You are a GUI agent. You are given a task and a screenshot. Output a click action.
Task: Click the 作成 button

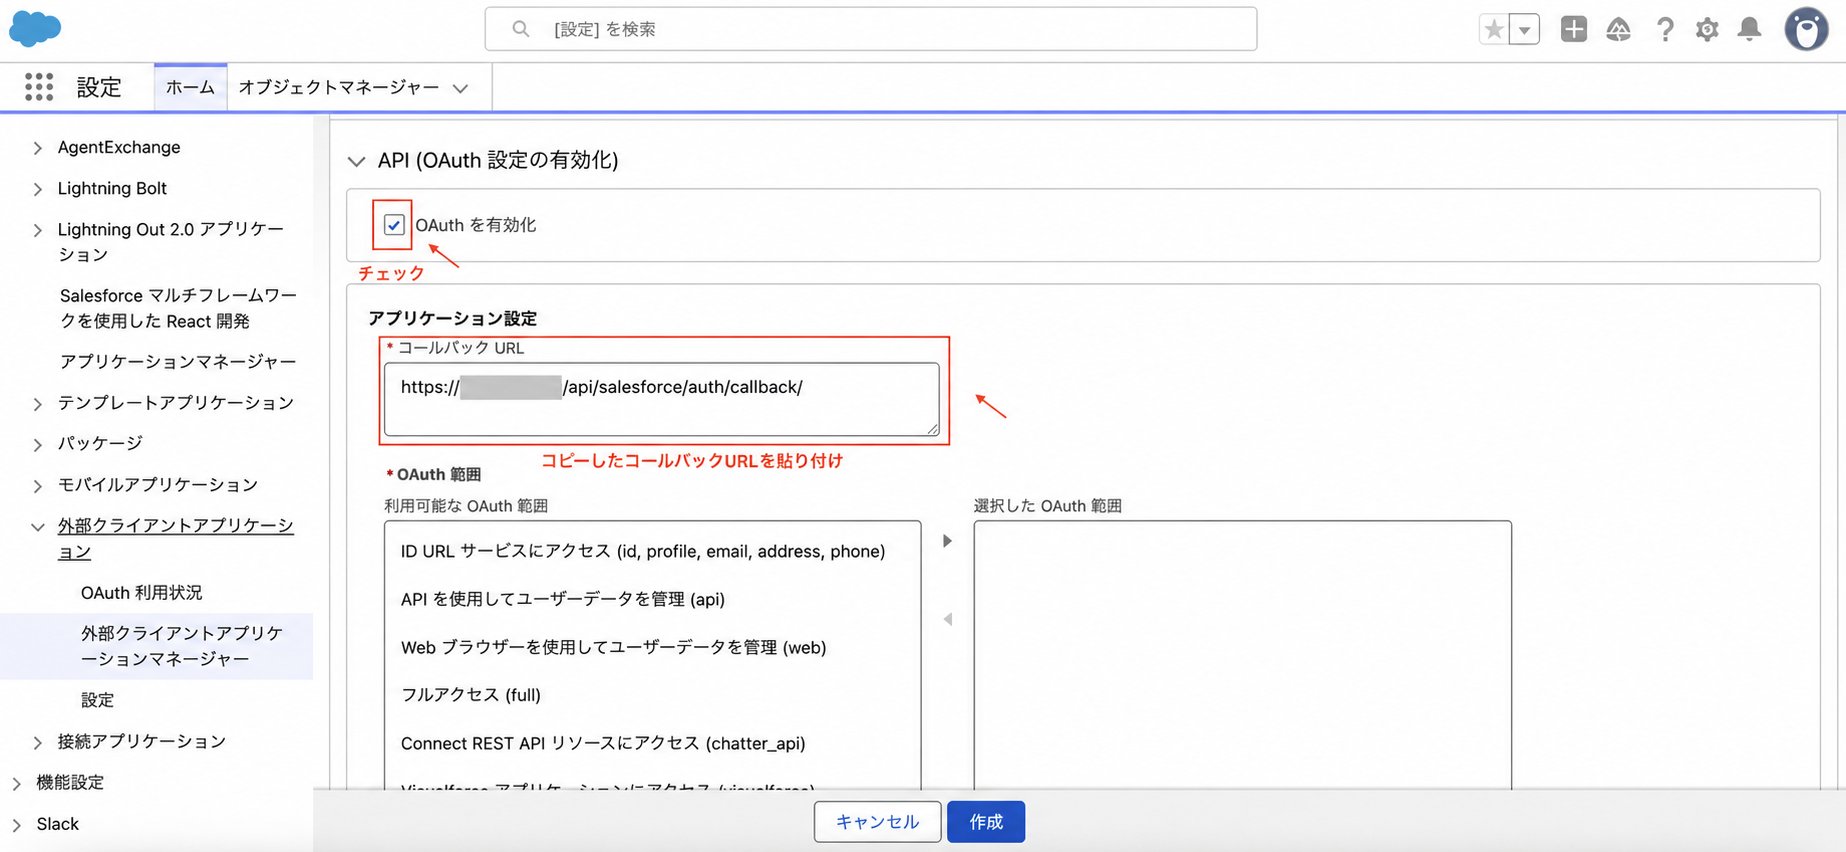click(986, 822)
